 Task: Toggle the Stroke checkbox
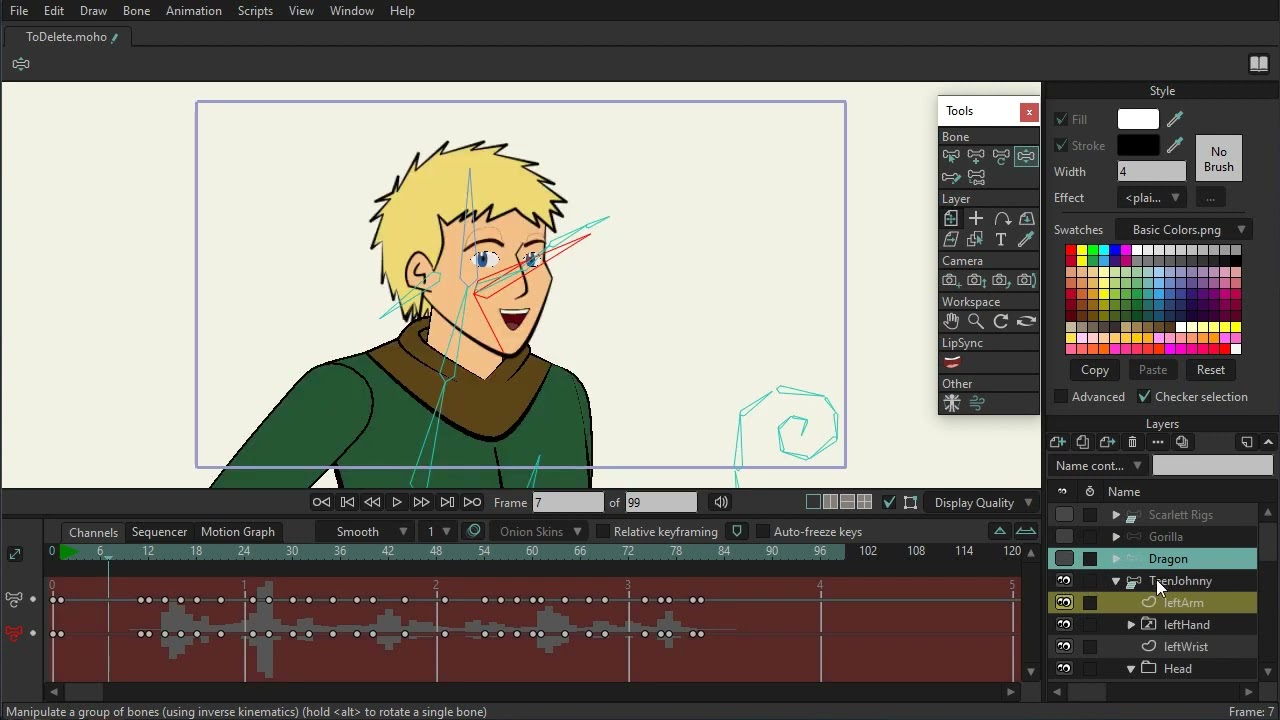1061,145
